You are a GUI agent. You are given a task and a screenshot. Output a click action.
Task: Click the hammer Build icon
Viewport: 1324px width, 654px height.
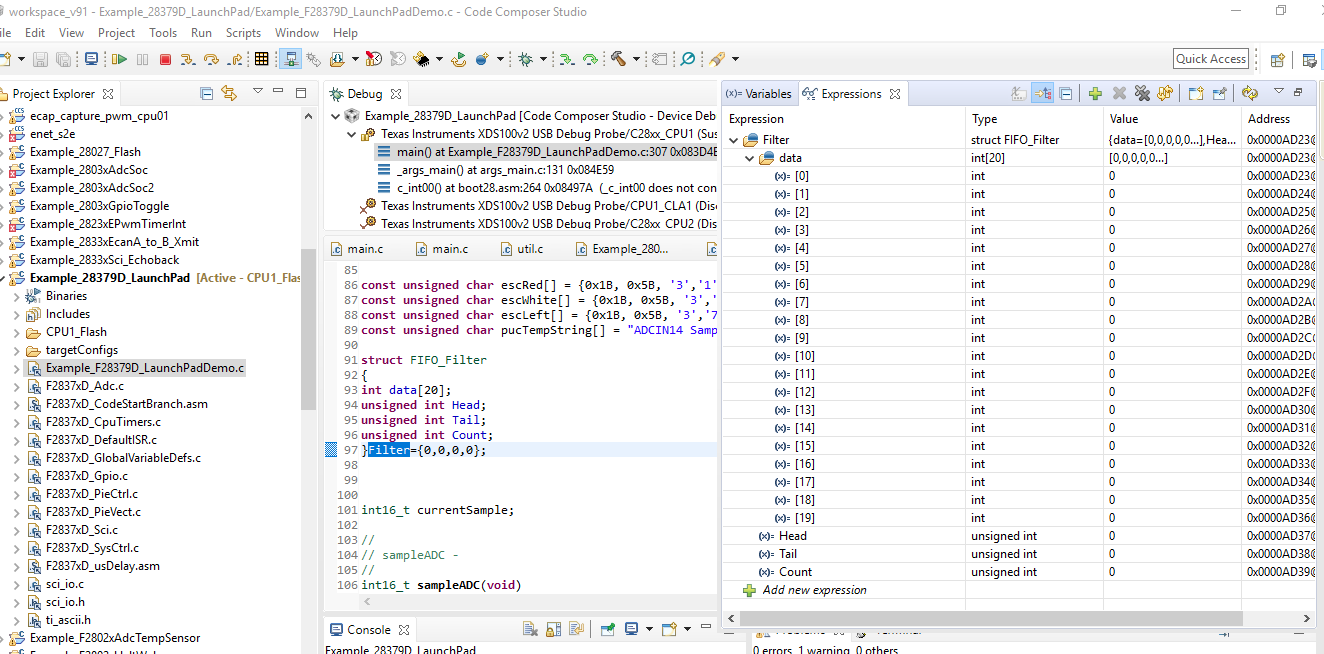619,59
